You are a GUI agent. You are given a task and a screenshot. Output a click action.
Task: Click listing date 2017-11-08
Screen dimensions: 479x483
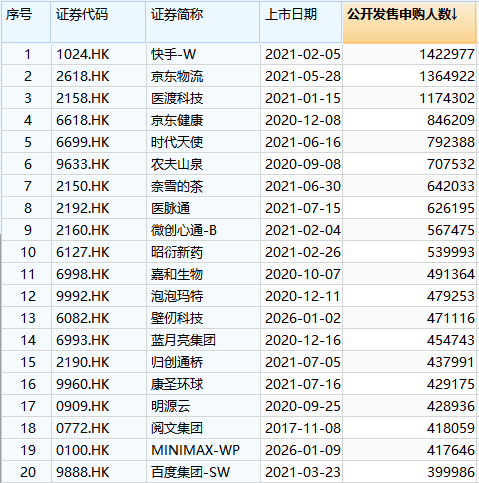(301, 428)
